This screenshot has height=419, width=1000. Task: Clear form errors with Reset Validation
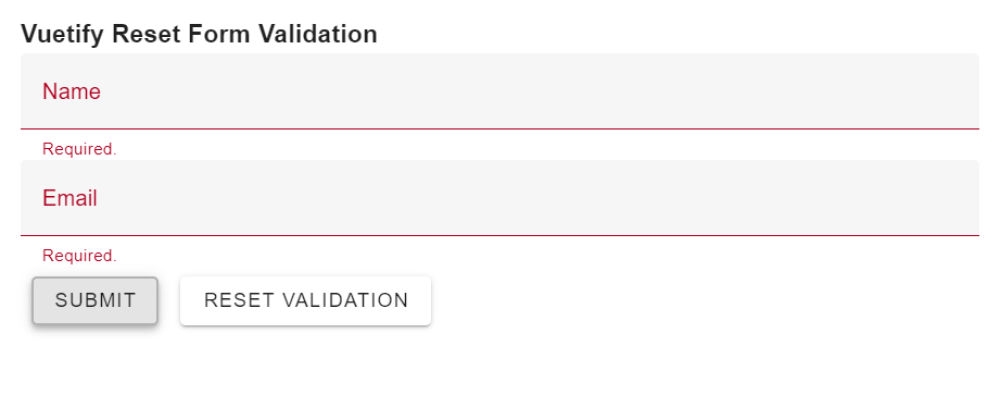[x=305, y=301]
